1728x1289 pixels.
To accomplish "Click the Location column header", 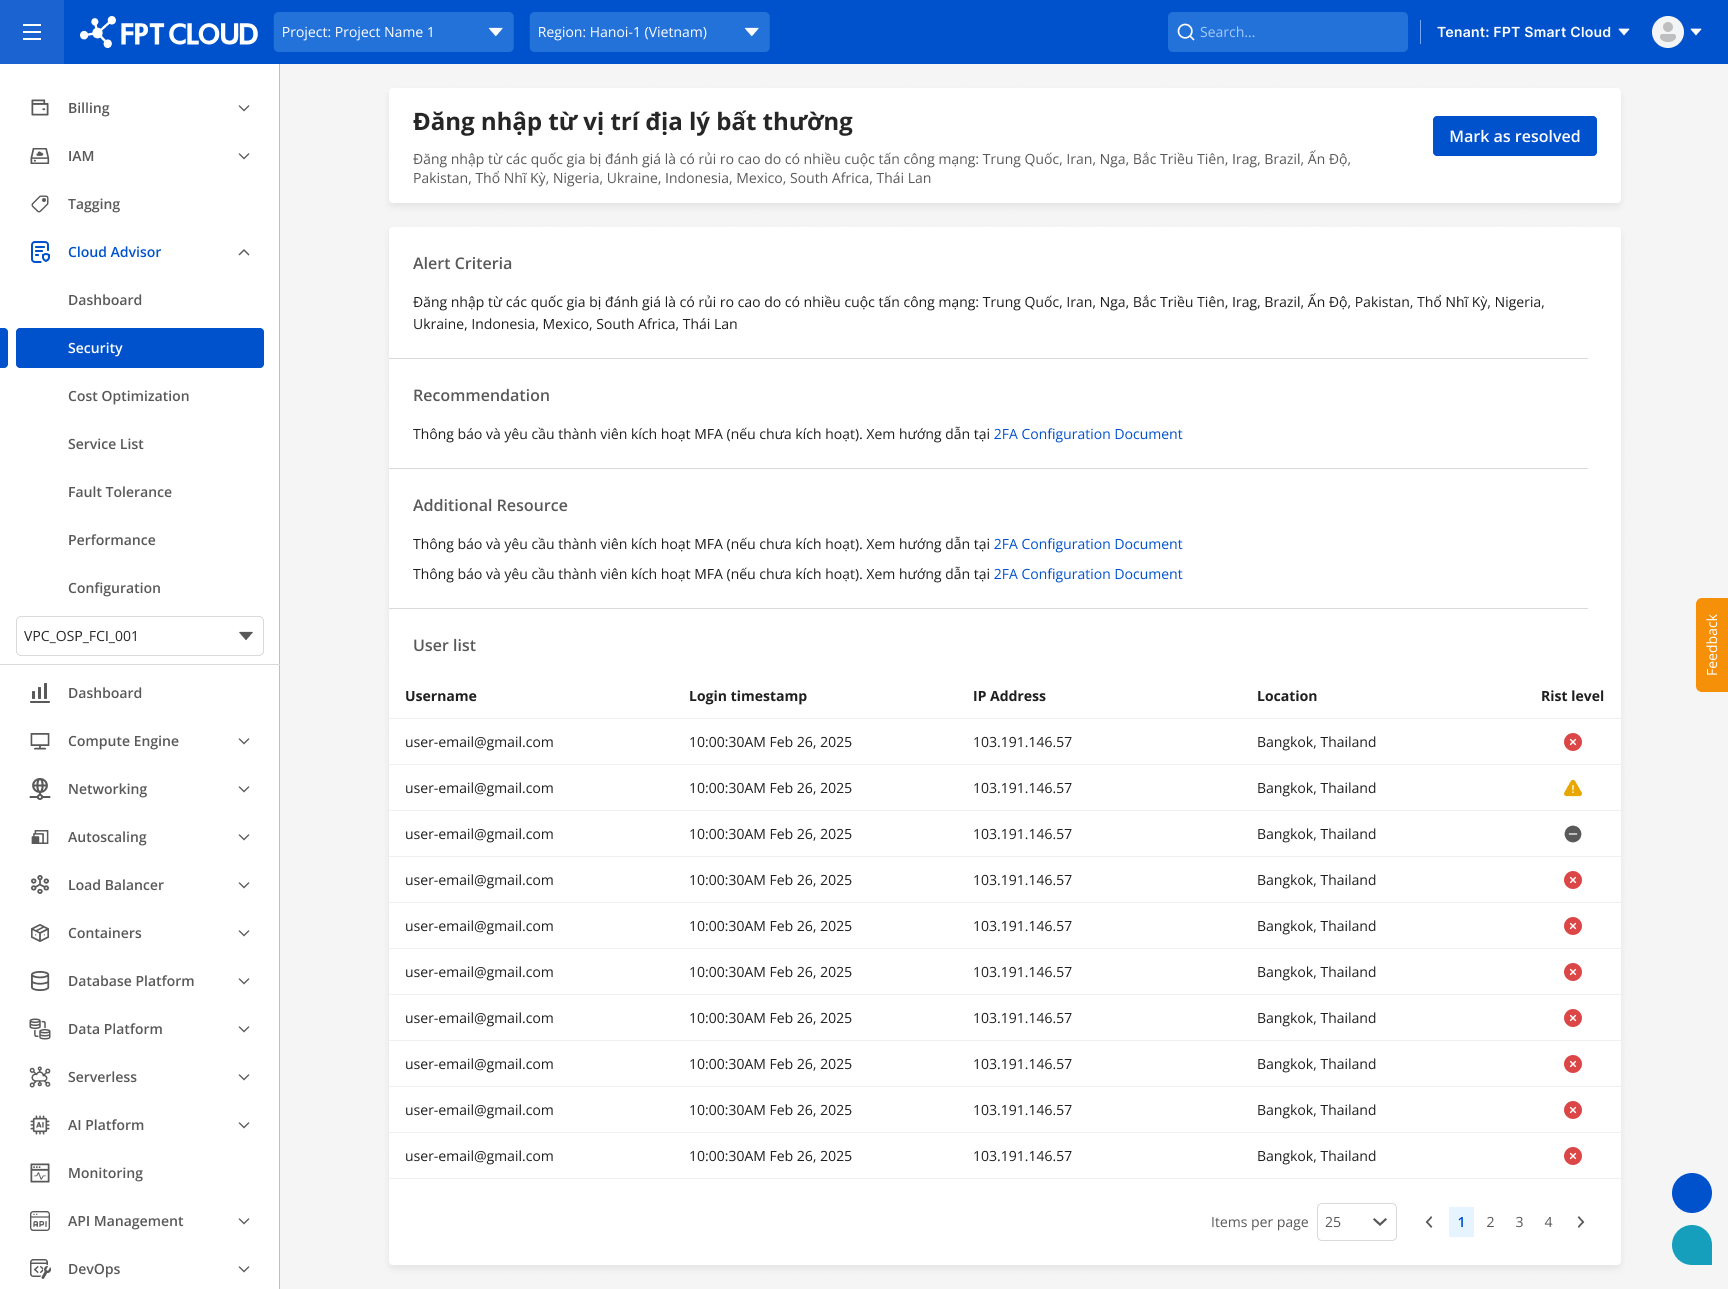I will (1287, 696).
